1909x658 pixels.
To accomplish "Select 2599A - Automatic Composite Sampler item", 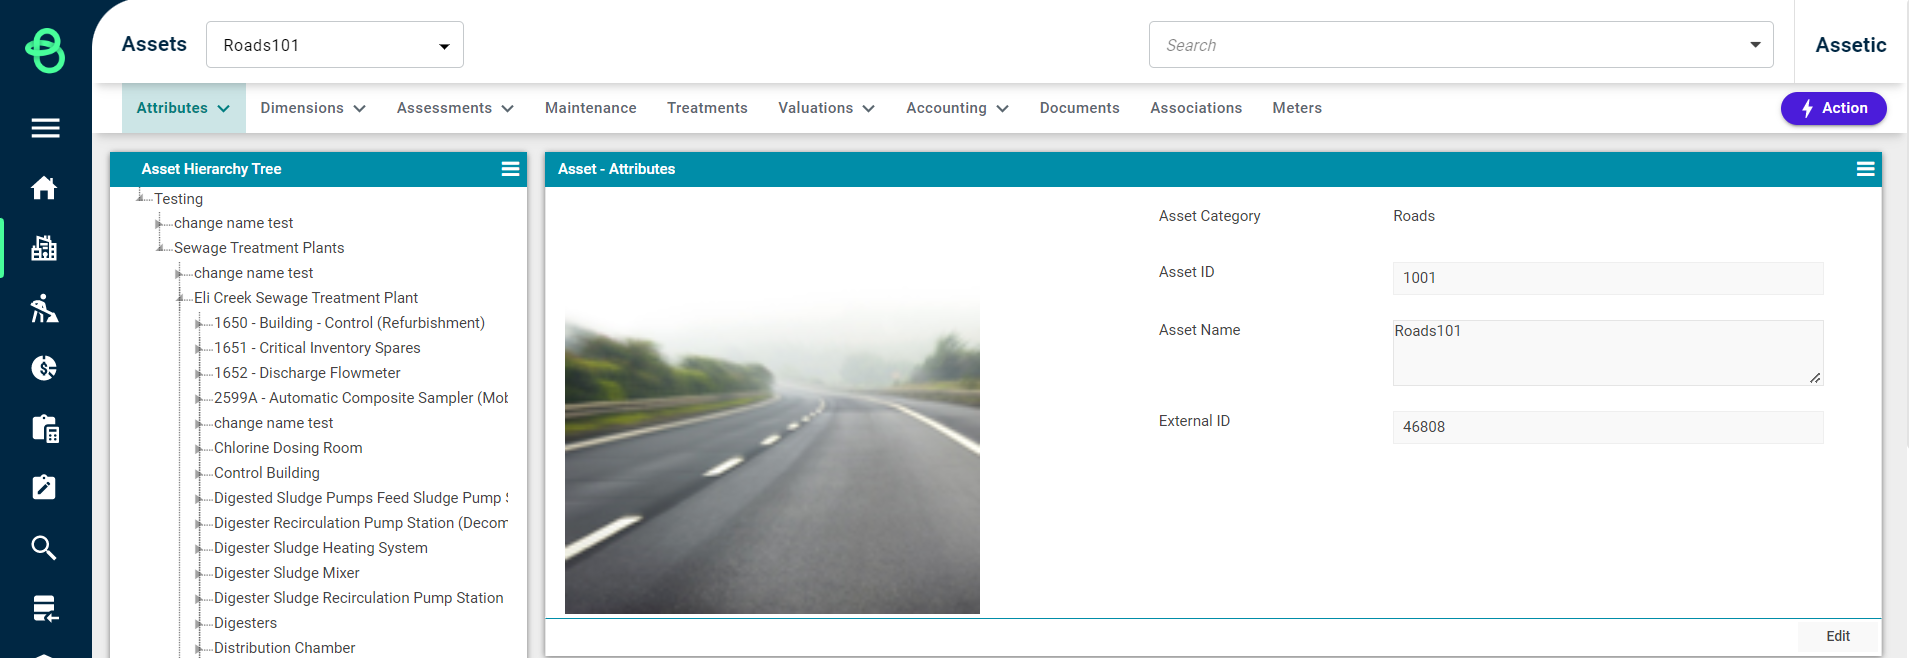I will [361, 398].
